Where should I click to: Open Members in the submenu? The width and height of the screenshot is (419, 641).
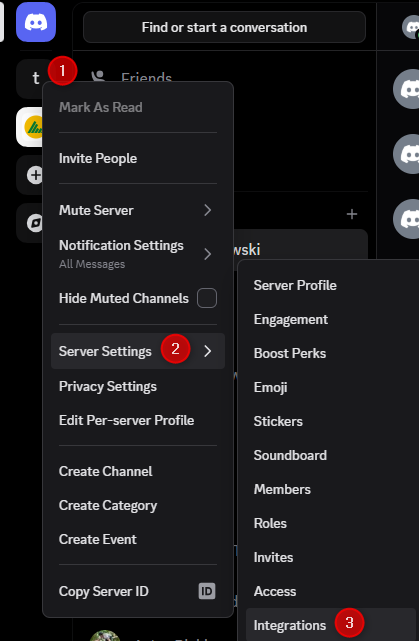point(331,489)
